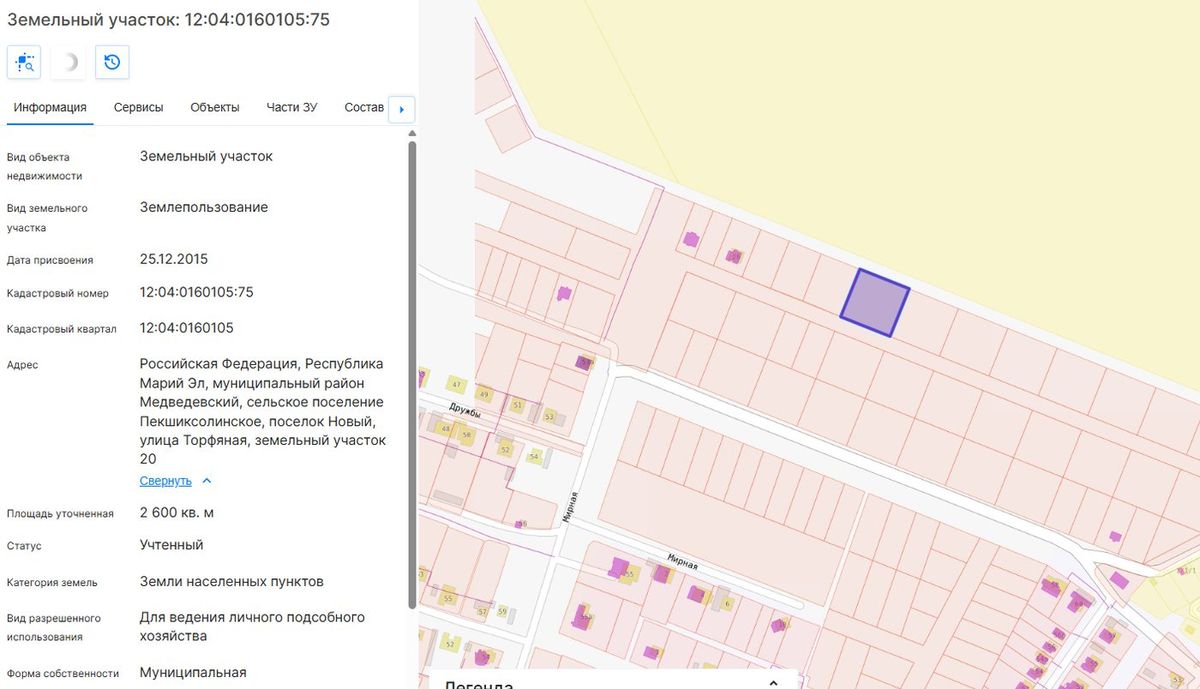Click the Кадастровый номер value 12:04:0160105:75
Screen dimensions: 1200x689
click(x=197, y=293)
